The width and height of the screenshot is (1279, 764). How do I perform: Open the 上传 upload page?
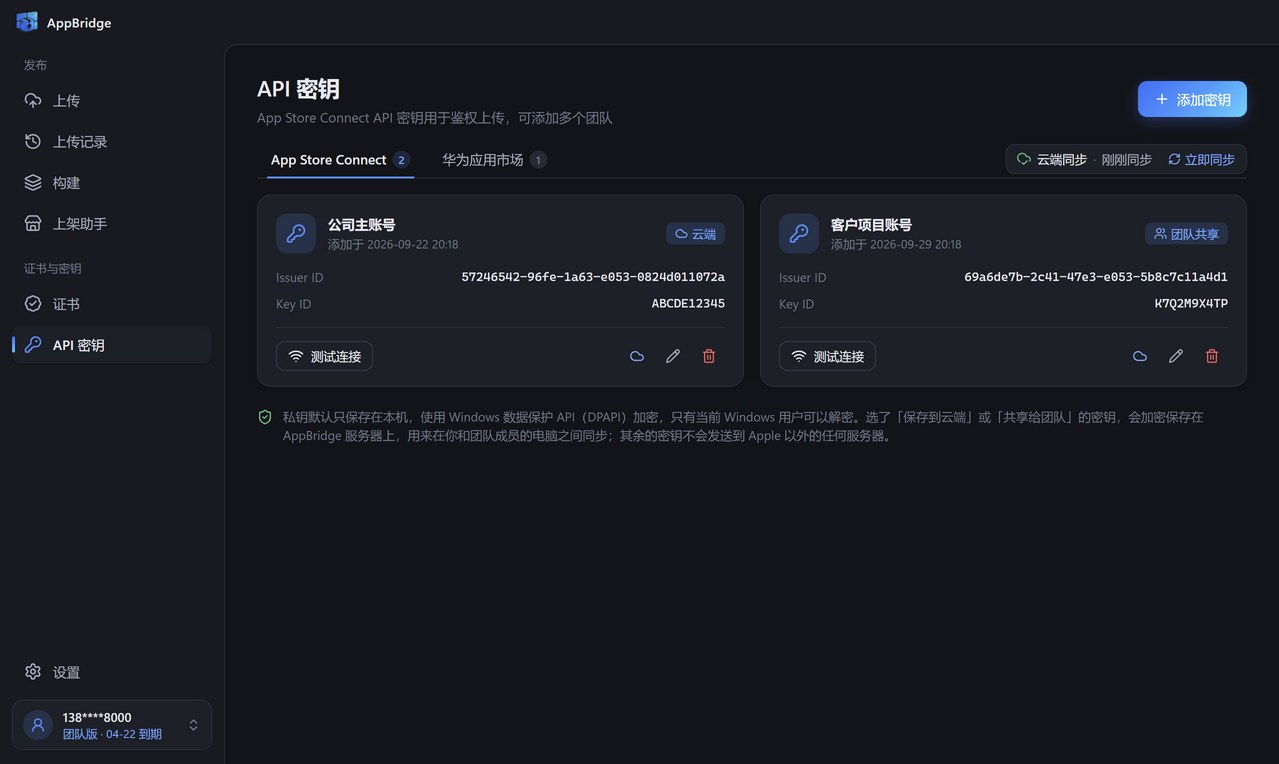(112, 101)
